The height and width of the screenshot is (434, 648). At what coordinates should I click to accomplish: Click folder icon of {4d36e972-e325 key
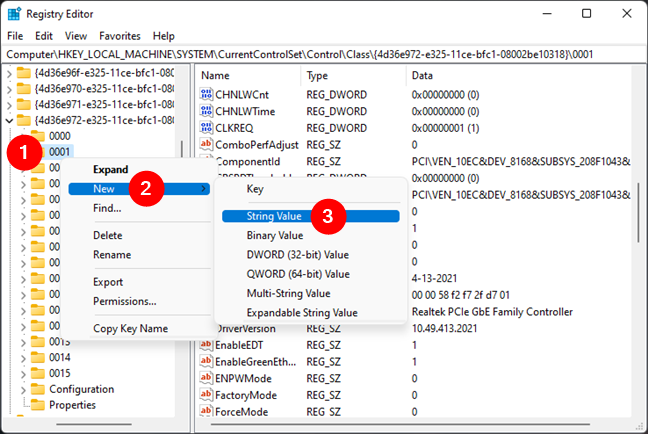pos(24,120)
